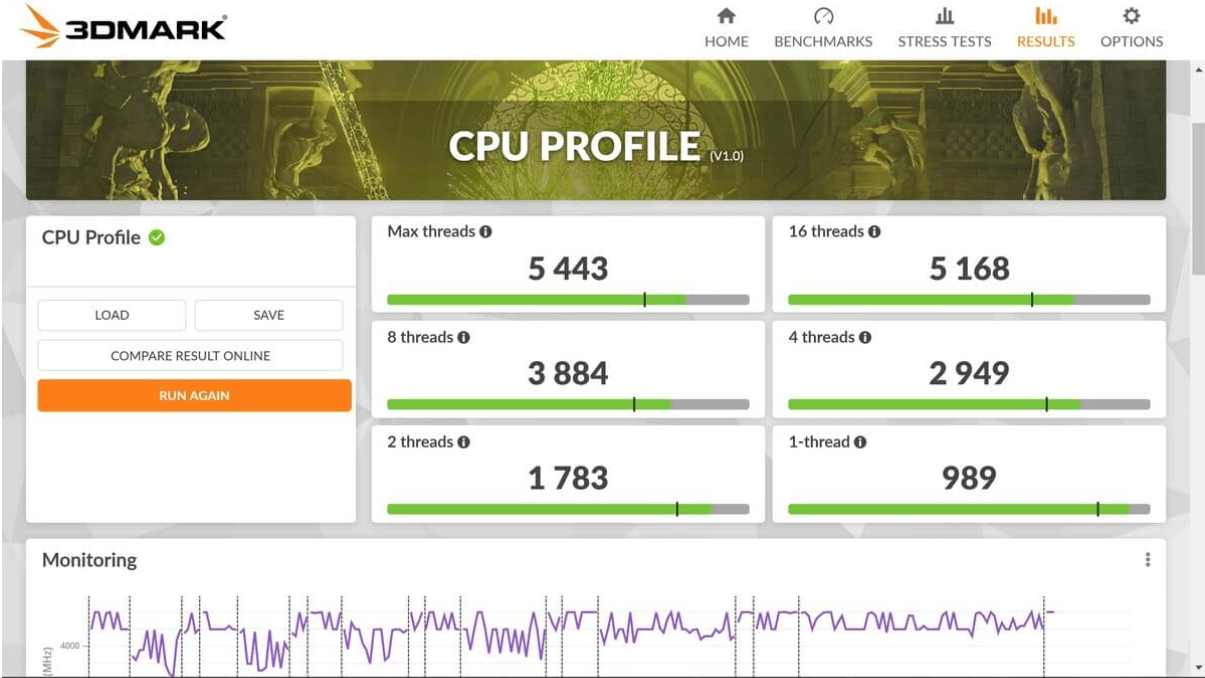
Task: Click the 2 threads score 1 783
Action: pos(568,478)
